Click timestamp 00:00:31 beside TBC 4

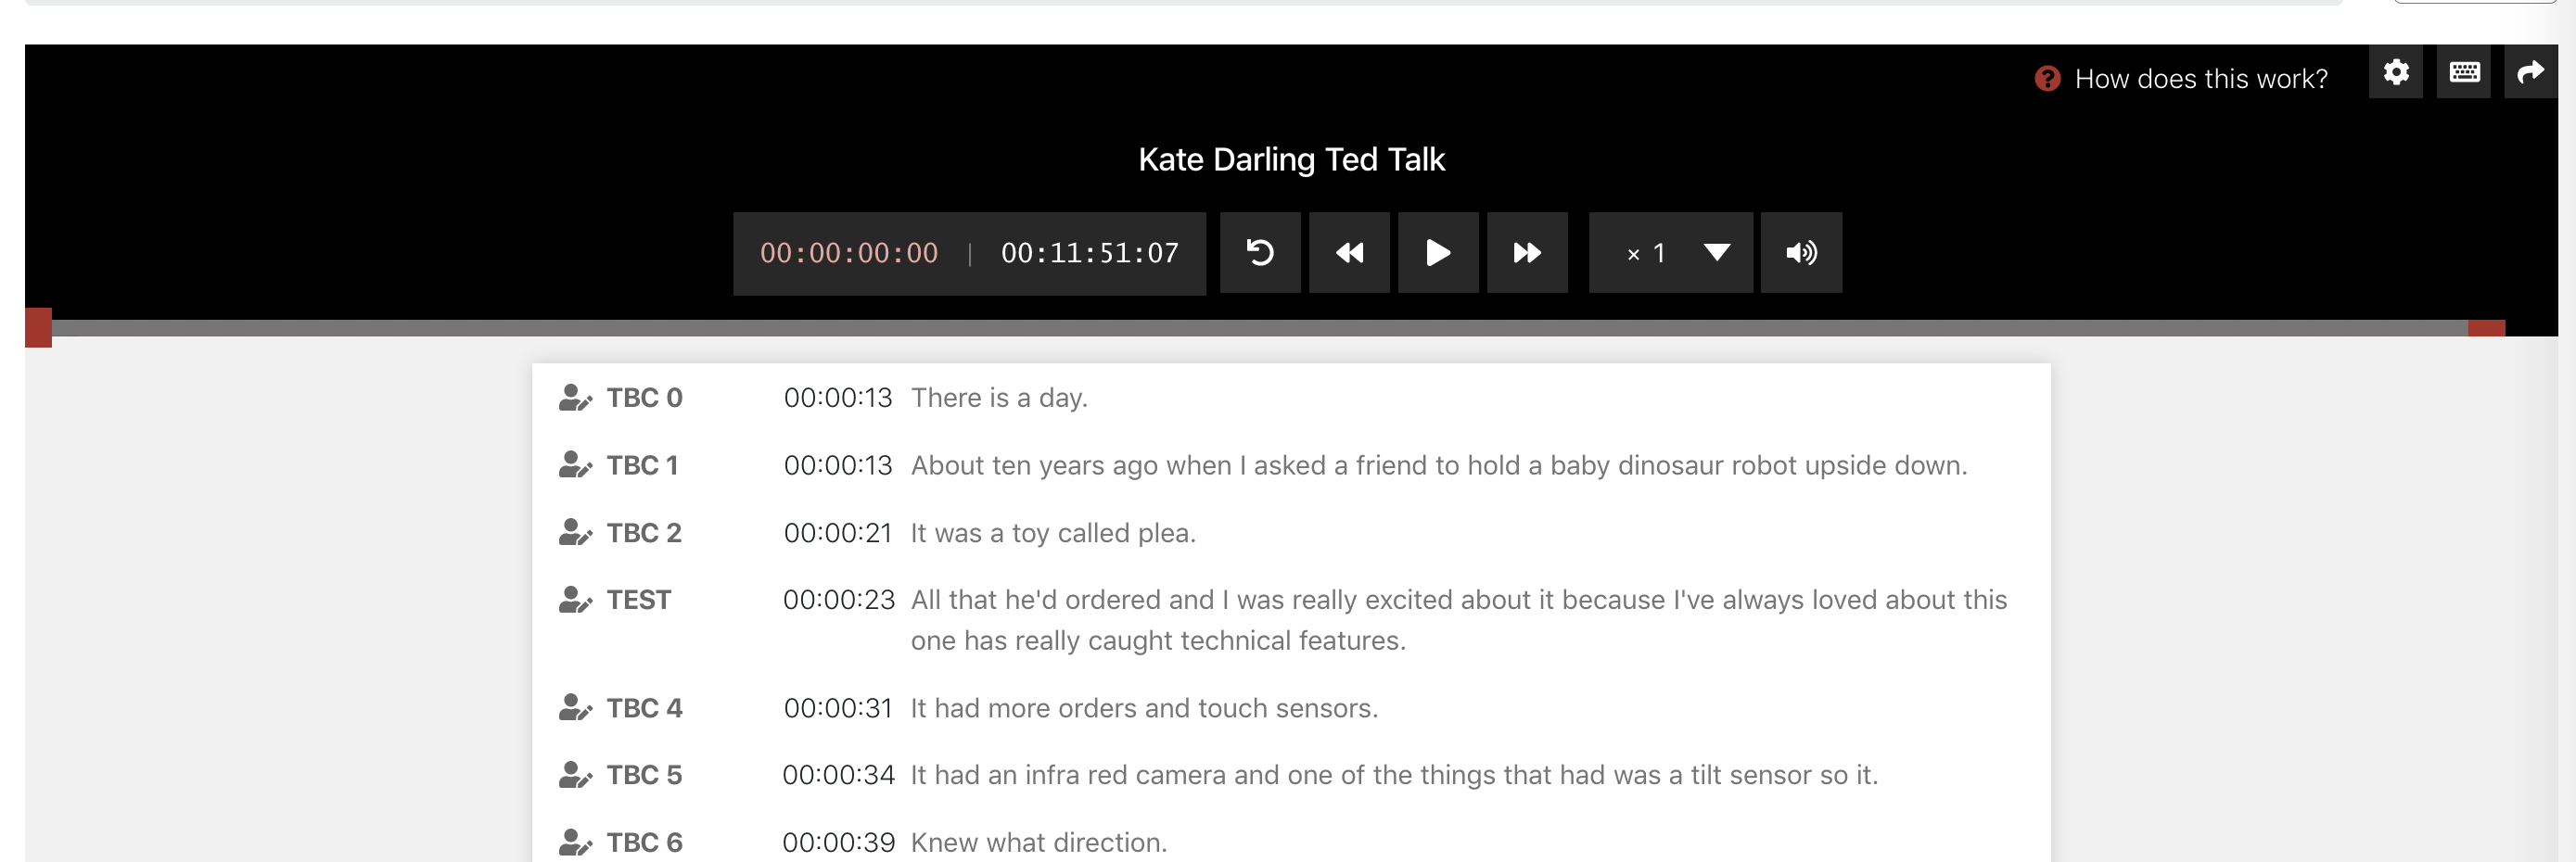point(839,708)
